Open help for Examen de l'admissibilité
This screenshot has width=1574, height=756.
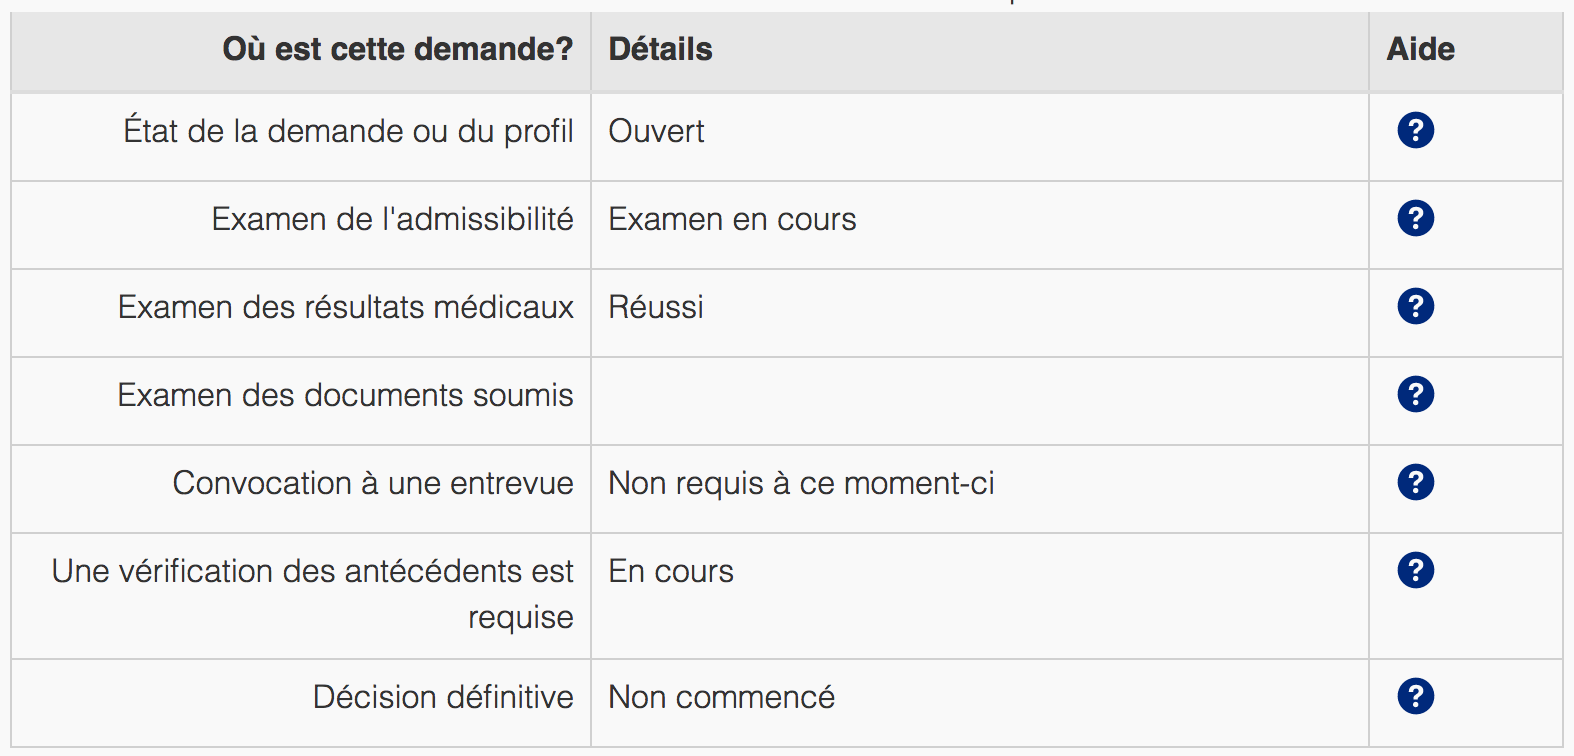pos(1415,218)
